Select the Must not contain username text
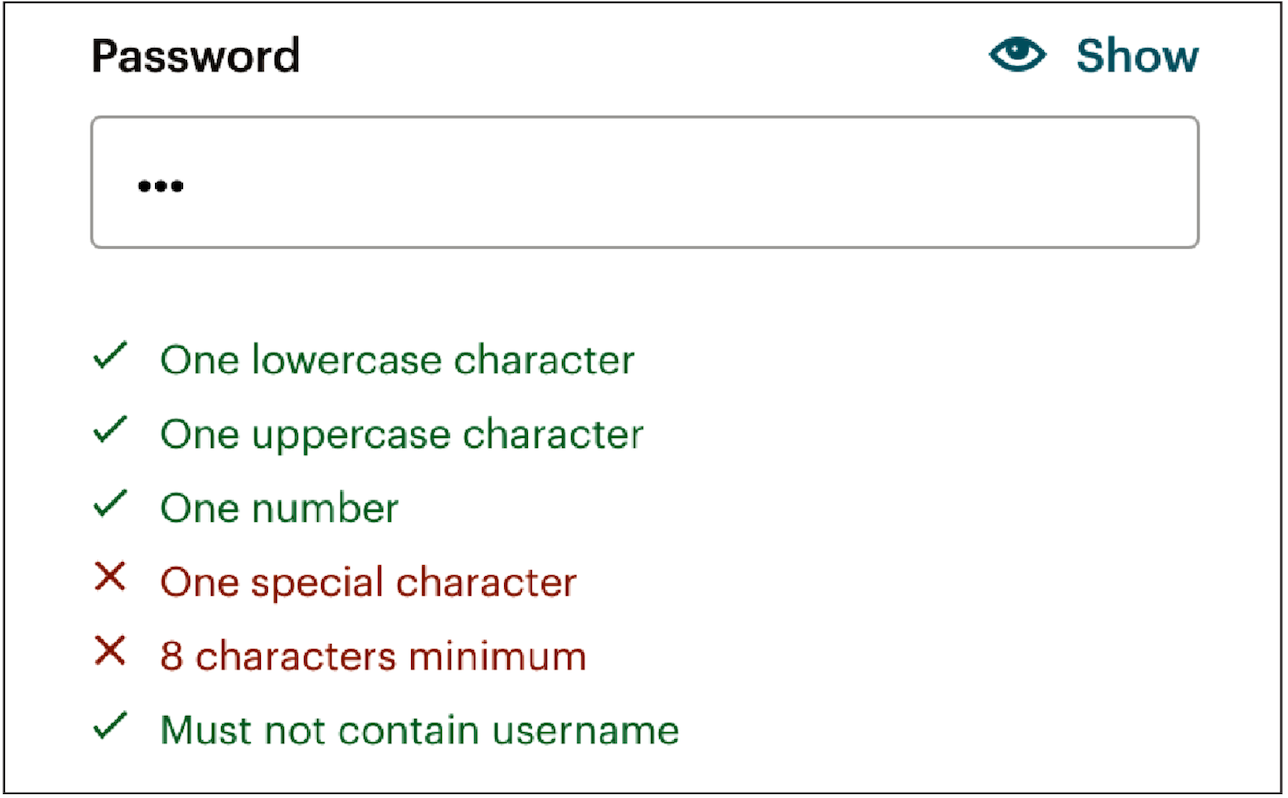Image resolution: width=1288 pixels, height=798 pixels. 419,730
